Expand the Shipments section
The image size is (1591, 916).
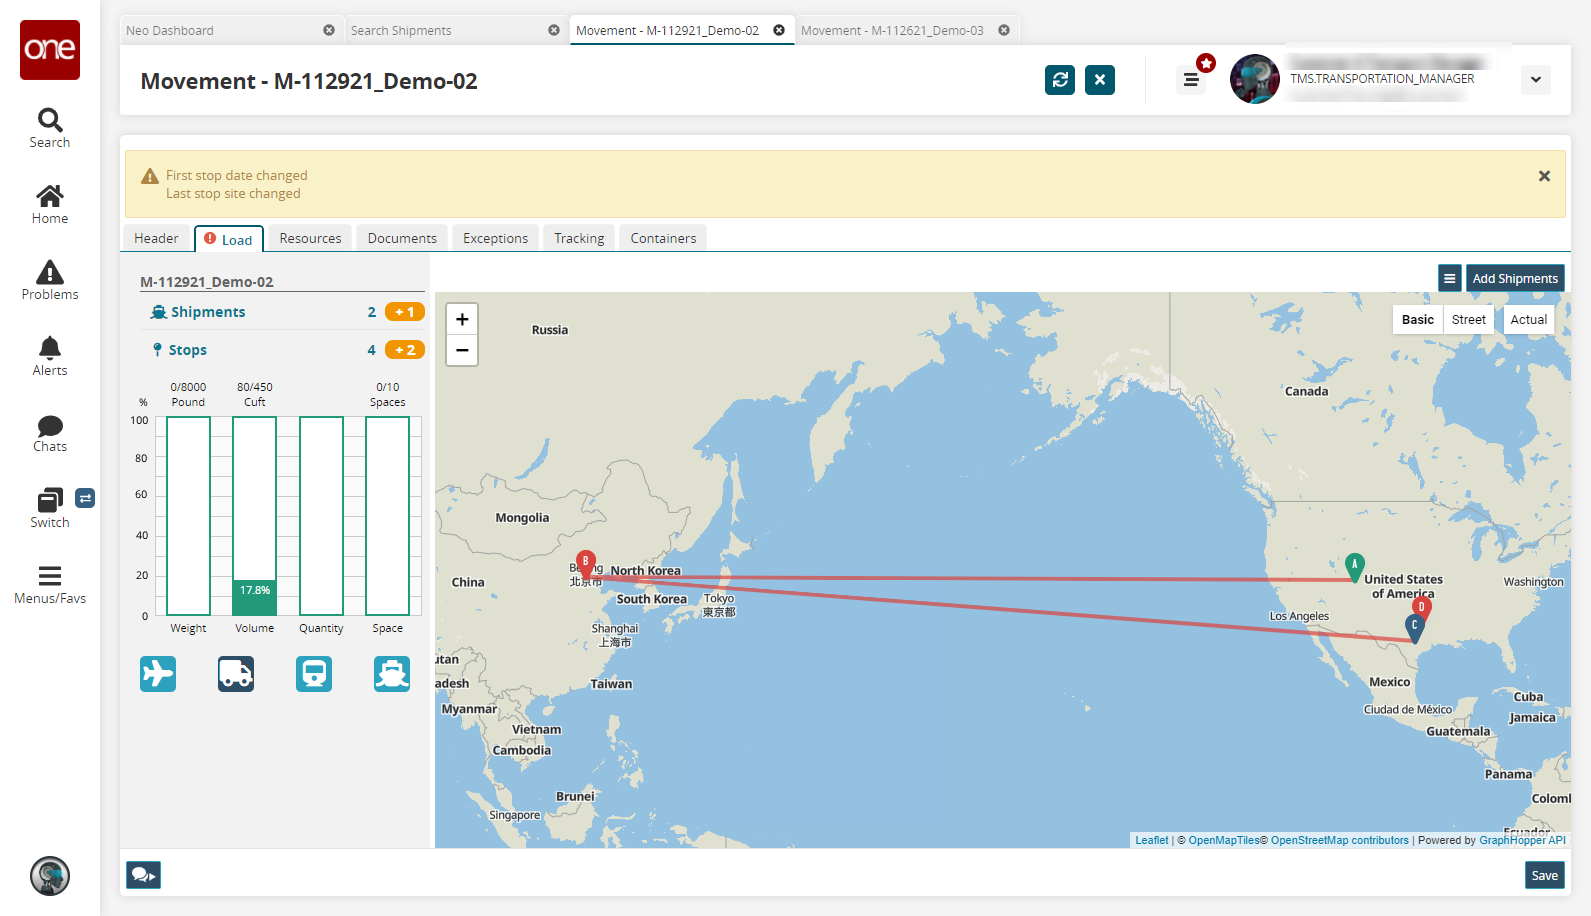click(208, 312)
